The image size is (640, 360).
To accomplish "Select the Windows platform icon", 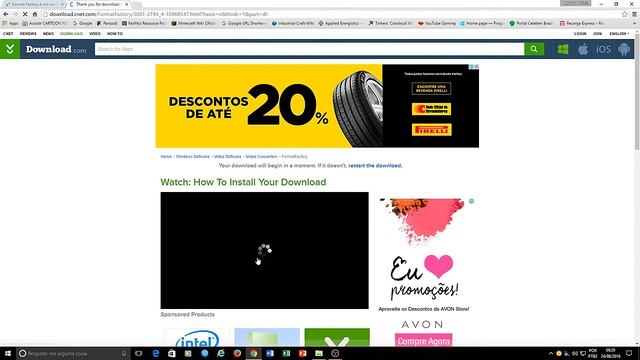I will (x=563, y=49).
